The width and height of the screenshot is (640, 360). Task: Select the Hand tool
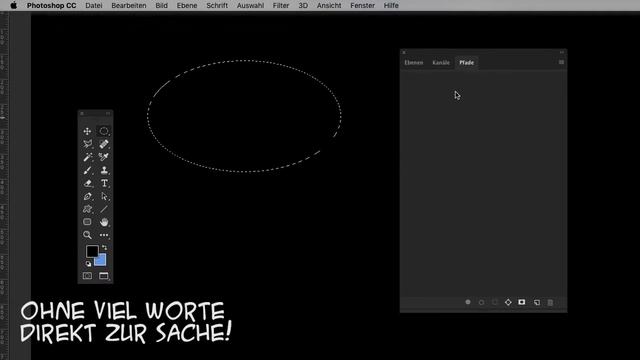click(104, 222)
